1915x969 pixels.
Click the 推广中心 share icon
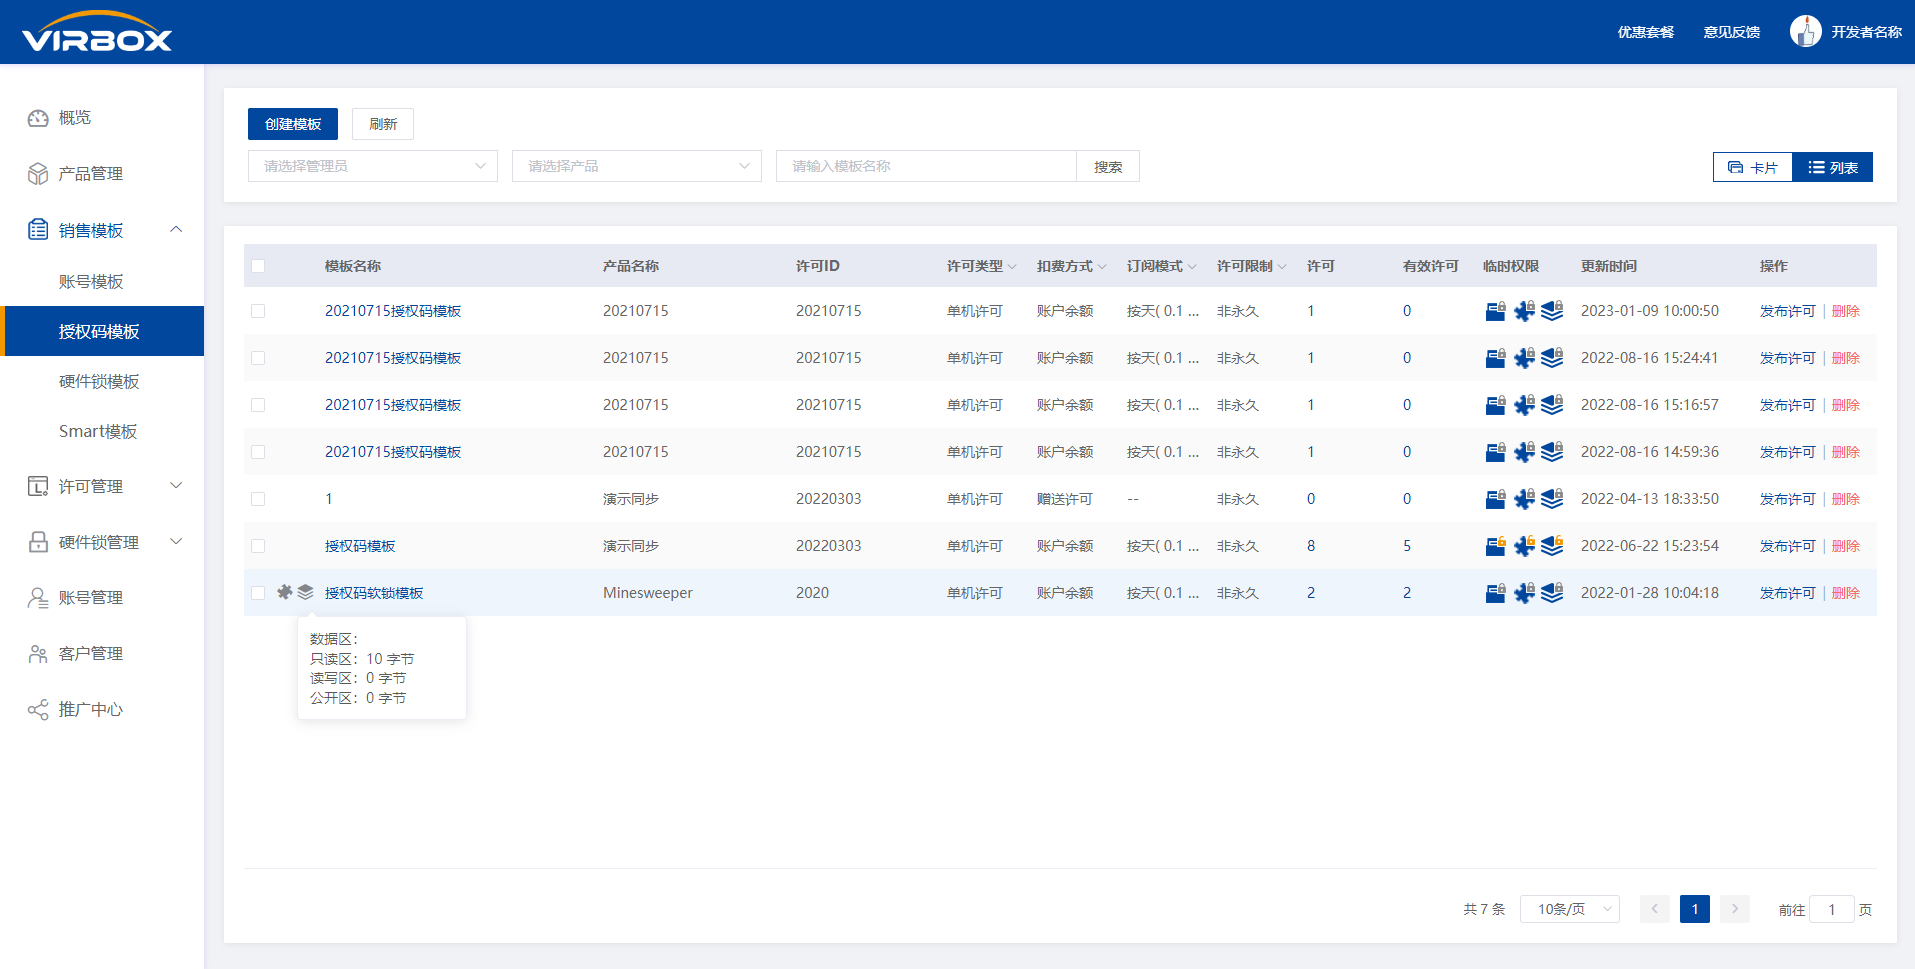[38, 710]
